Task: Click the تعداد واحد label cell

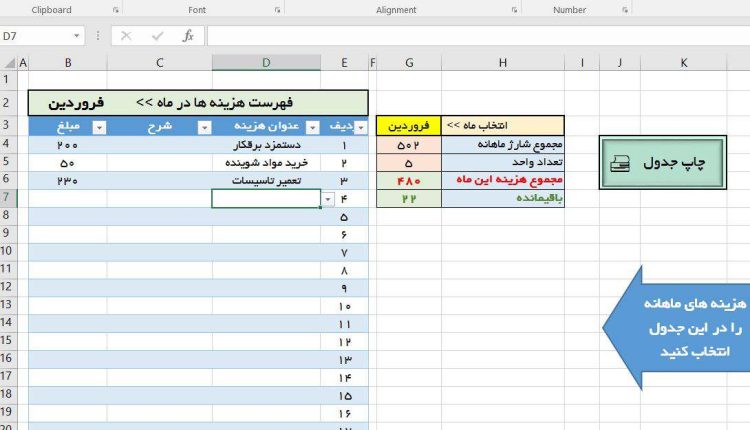Action: click(503, 163)
